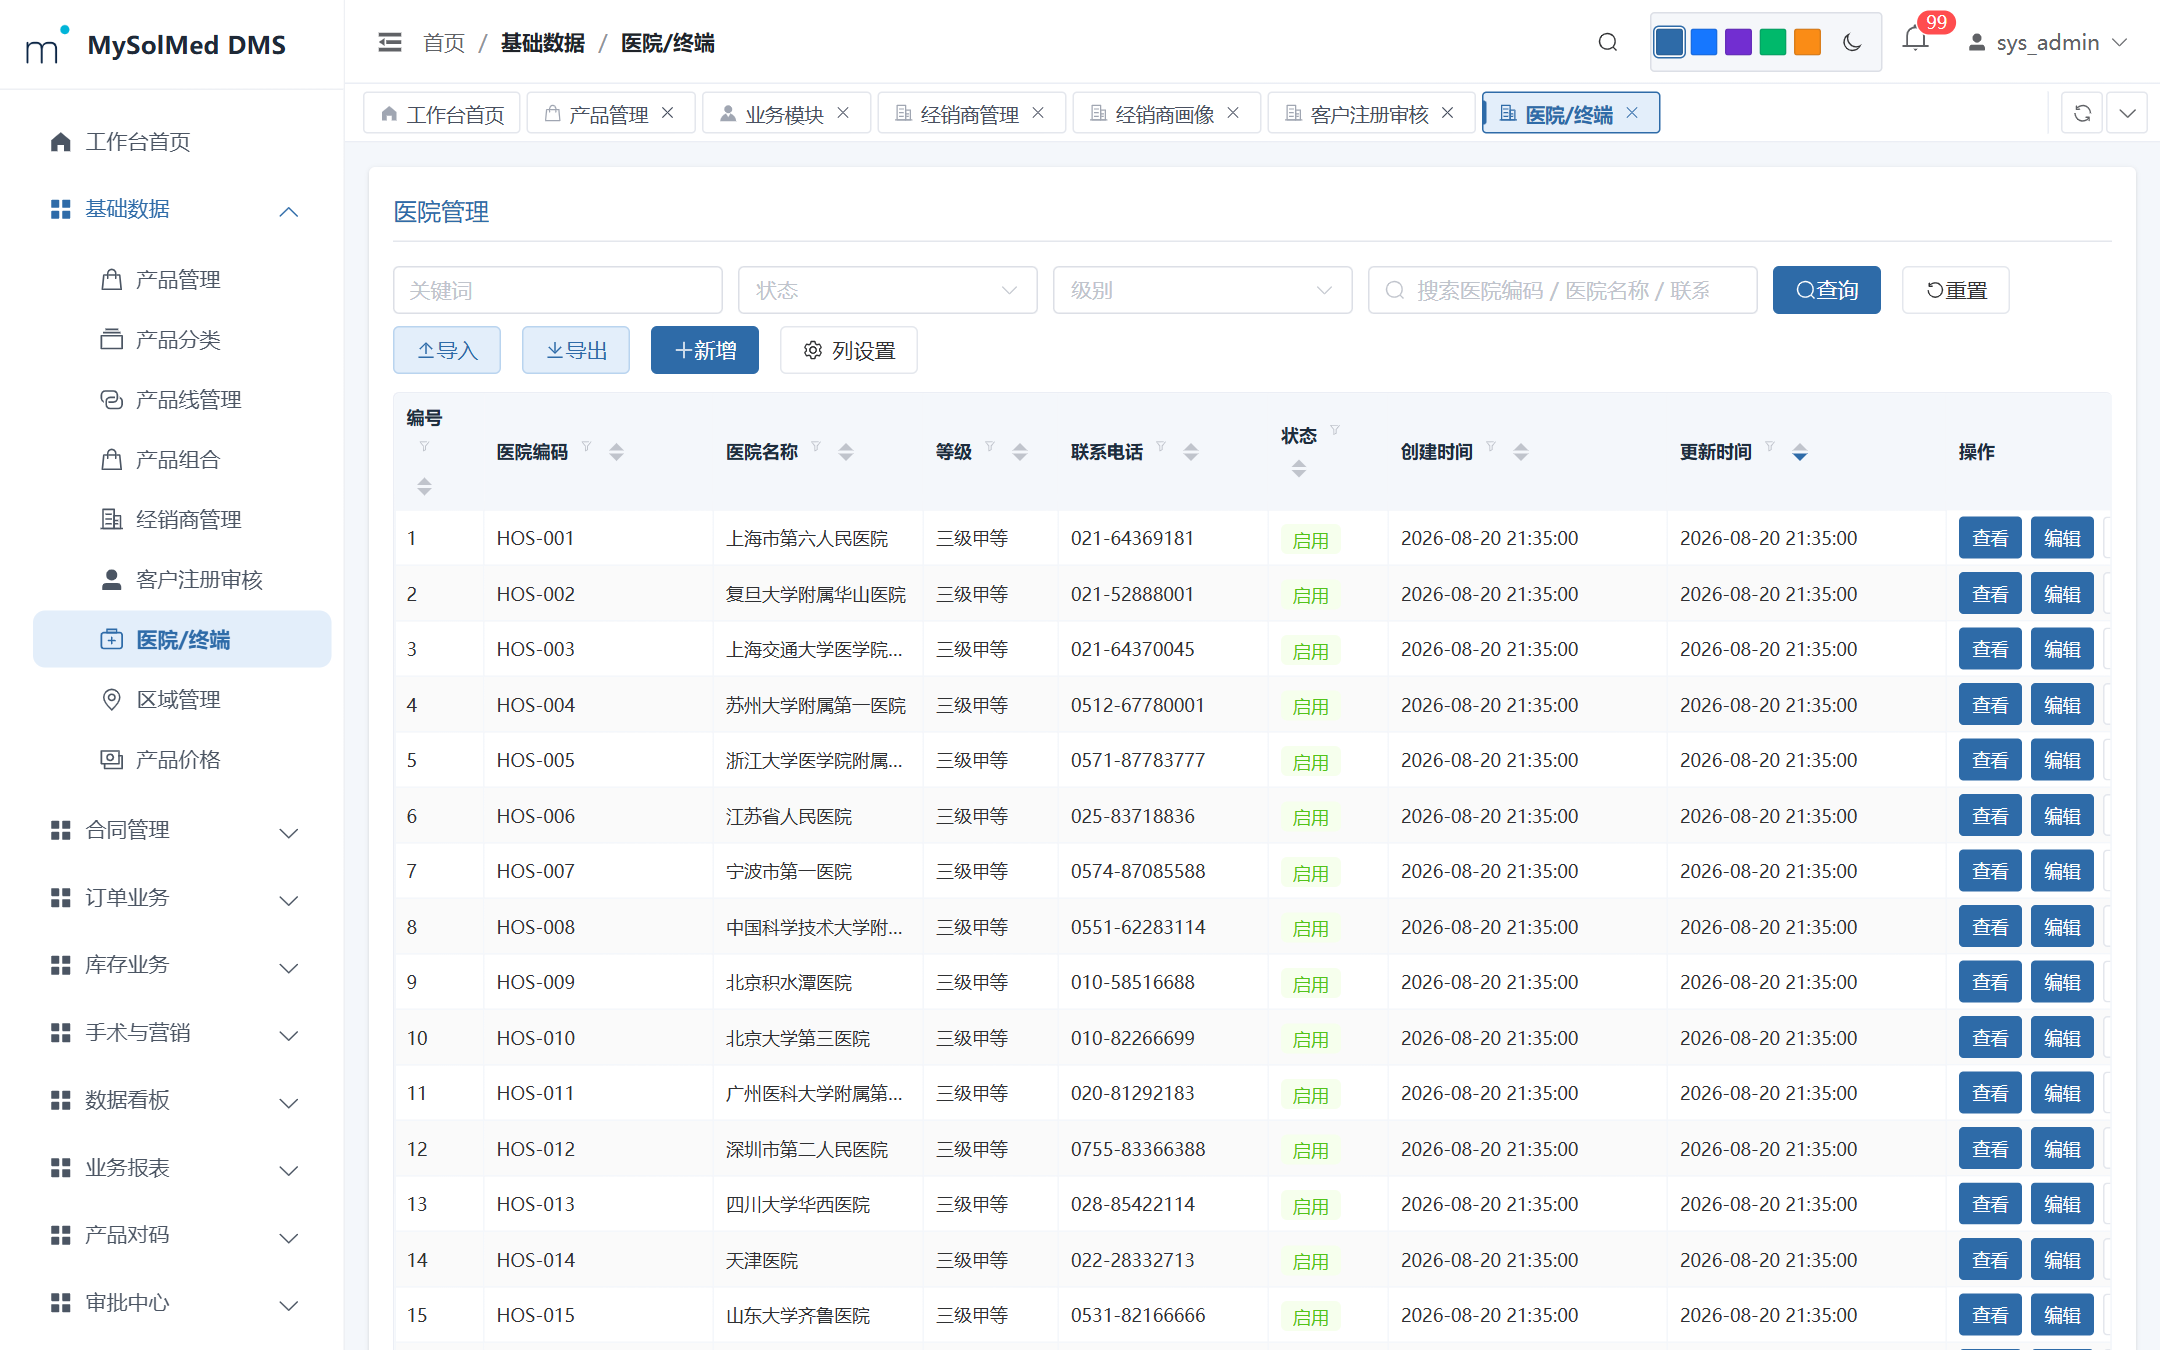The height and width of the screenshot is (1350, 2160).
Task: Click 新增 to add a hospital
Action: tap(705, 350)
